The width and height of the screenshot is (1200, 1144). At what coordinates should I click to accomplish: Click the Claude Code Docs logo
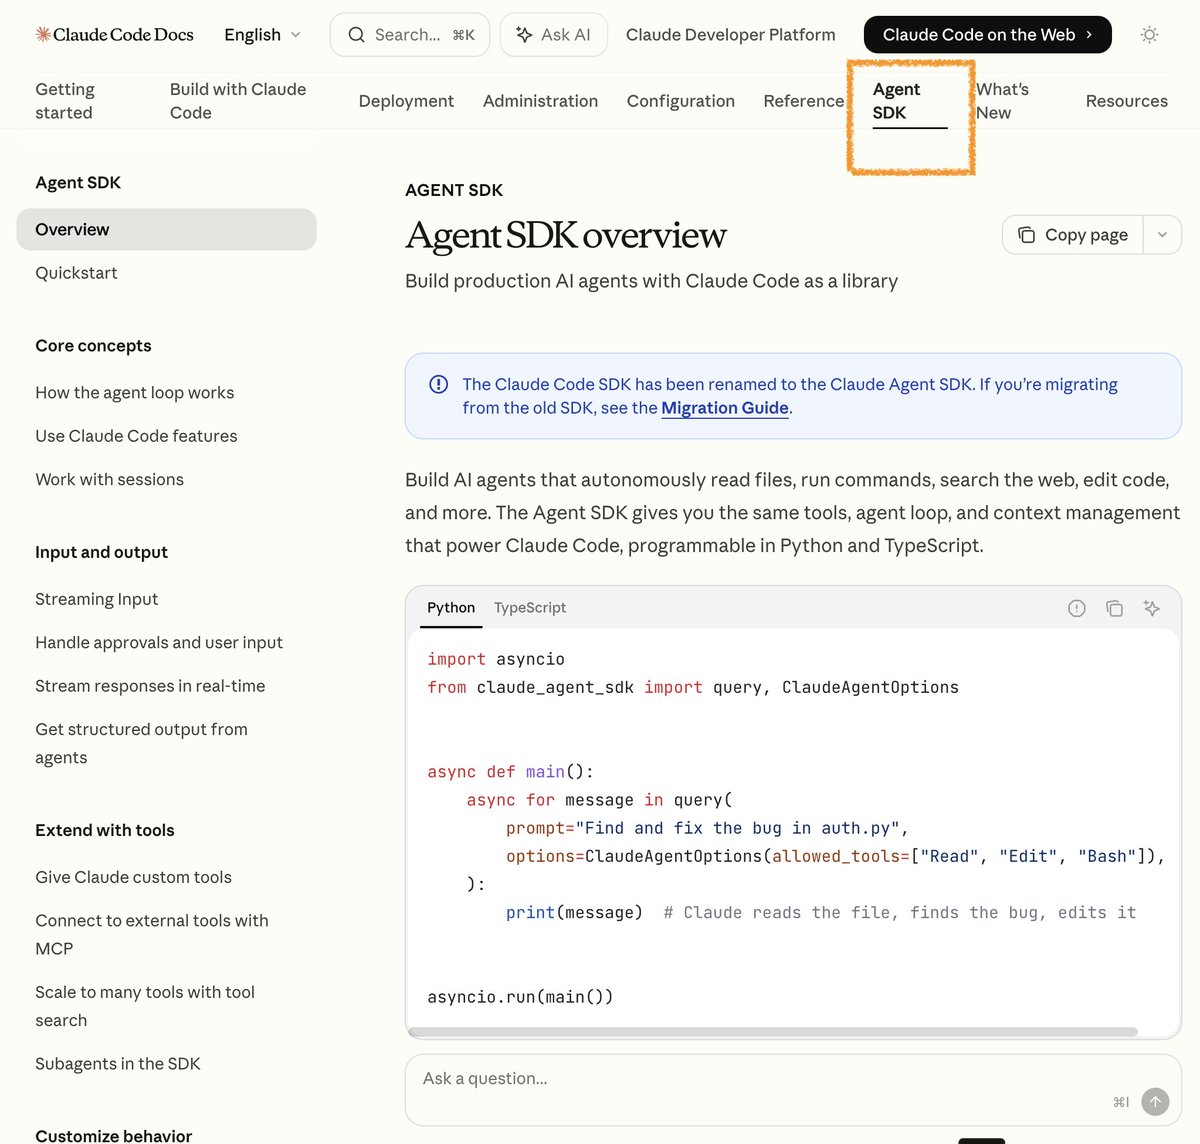point(114,34)
